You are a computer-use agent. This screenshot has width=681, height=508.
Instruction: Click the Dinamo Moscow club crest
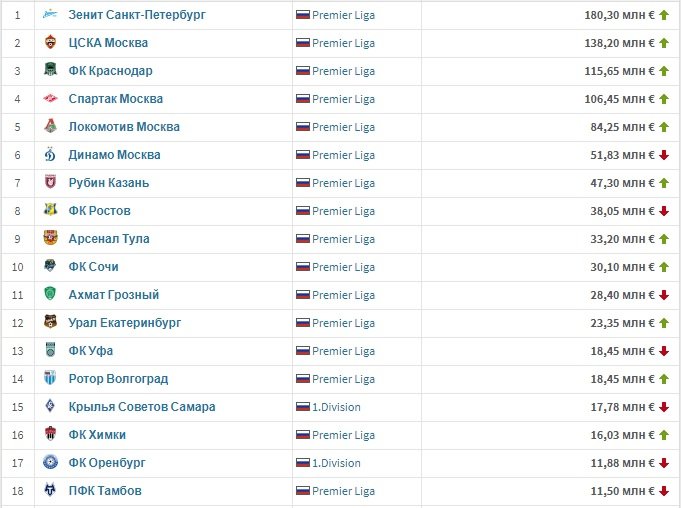(50, 155)
